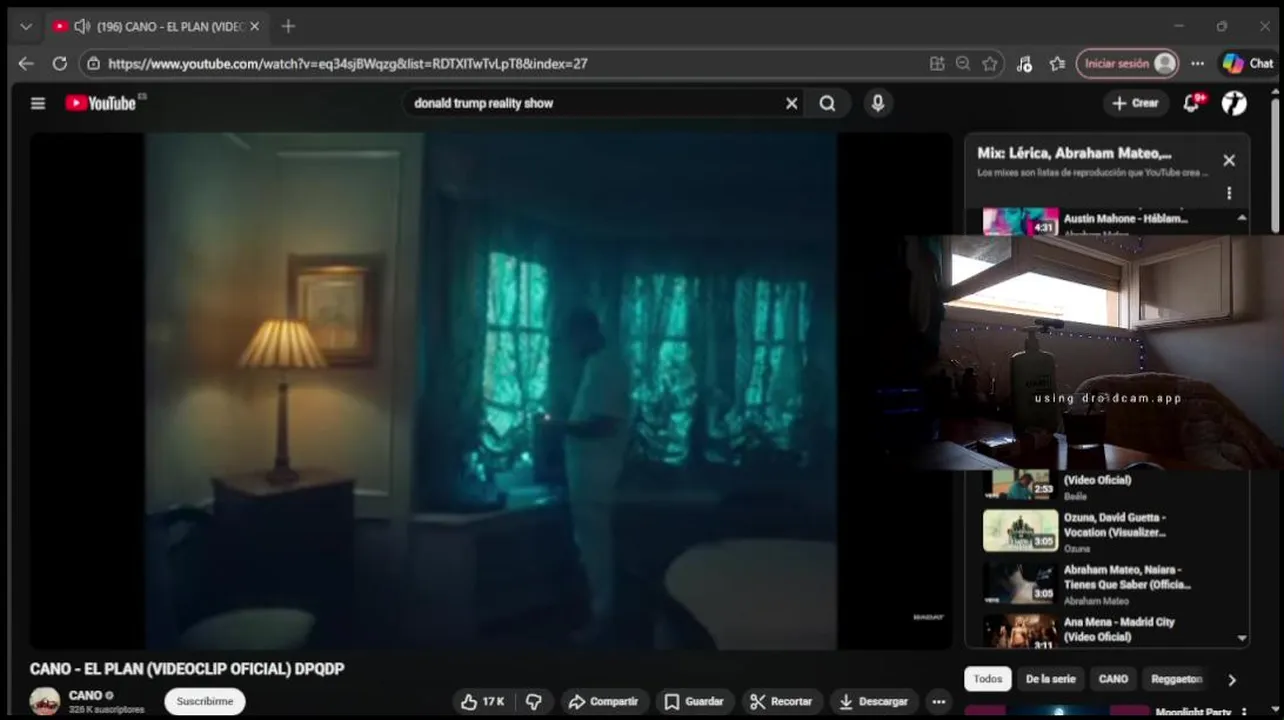This screenshot has height=720, width=1284.
Task: Run search with the magnifier button
Action: pyautogui.click(x=827, y=103)
